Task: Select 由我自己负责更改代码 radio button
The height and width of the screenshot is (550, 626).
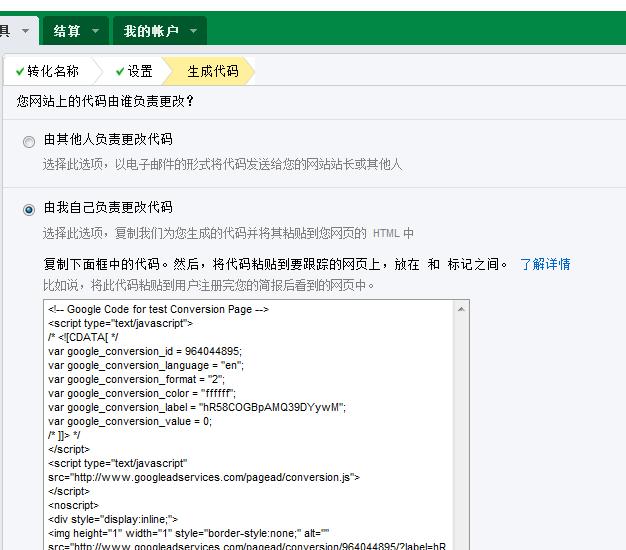Action: (x=29, y=210)
